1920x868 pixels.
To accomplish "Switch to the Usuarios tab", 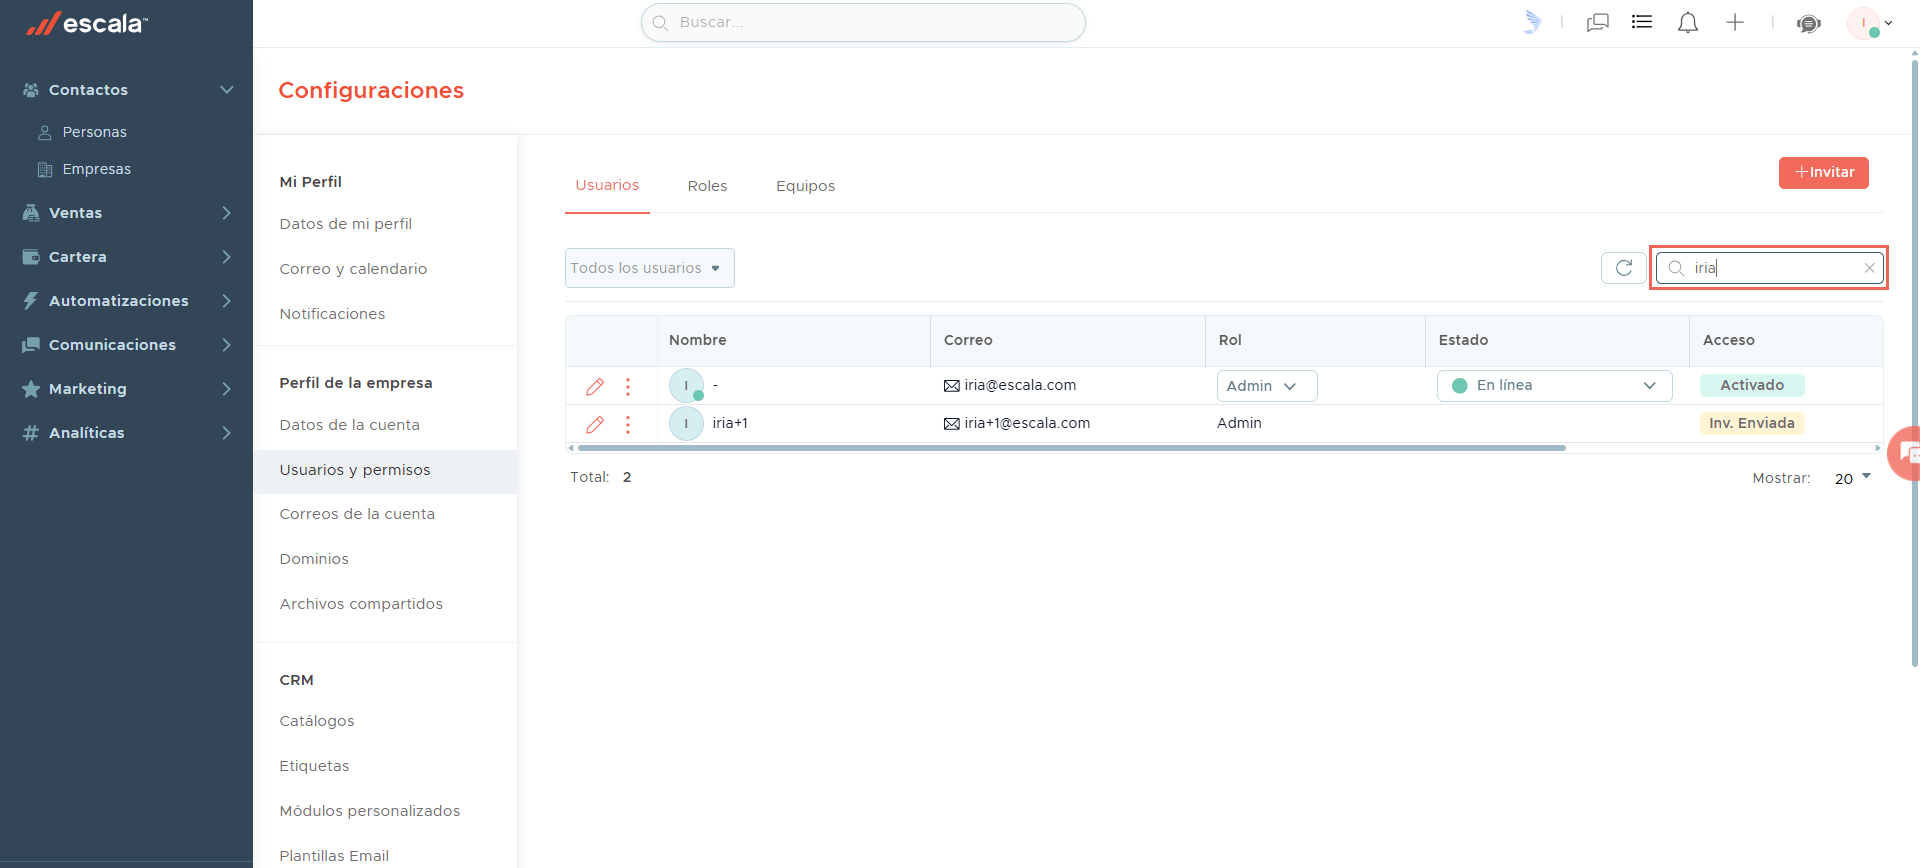I will click(x=607, y=185).
